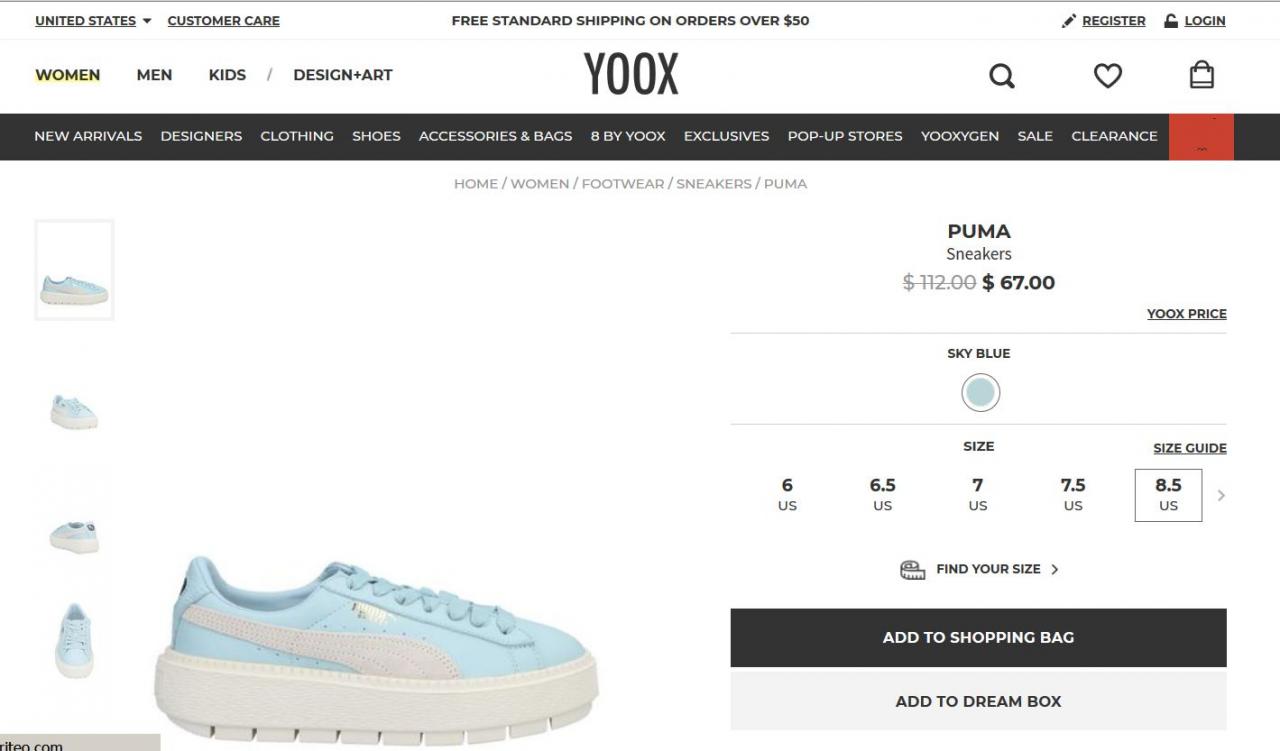Open the wishlist heart icon

[x=1108, y=76]
